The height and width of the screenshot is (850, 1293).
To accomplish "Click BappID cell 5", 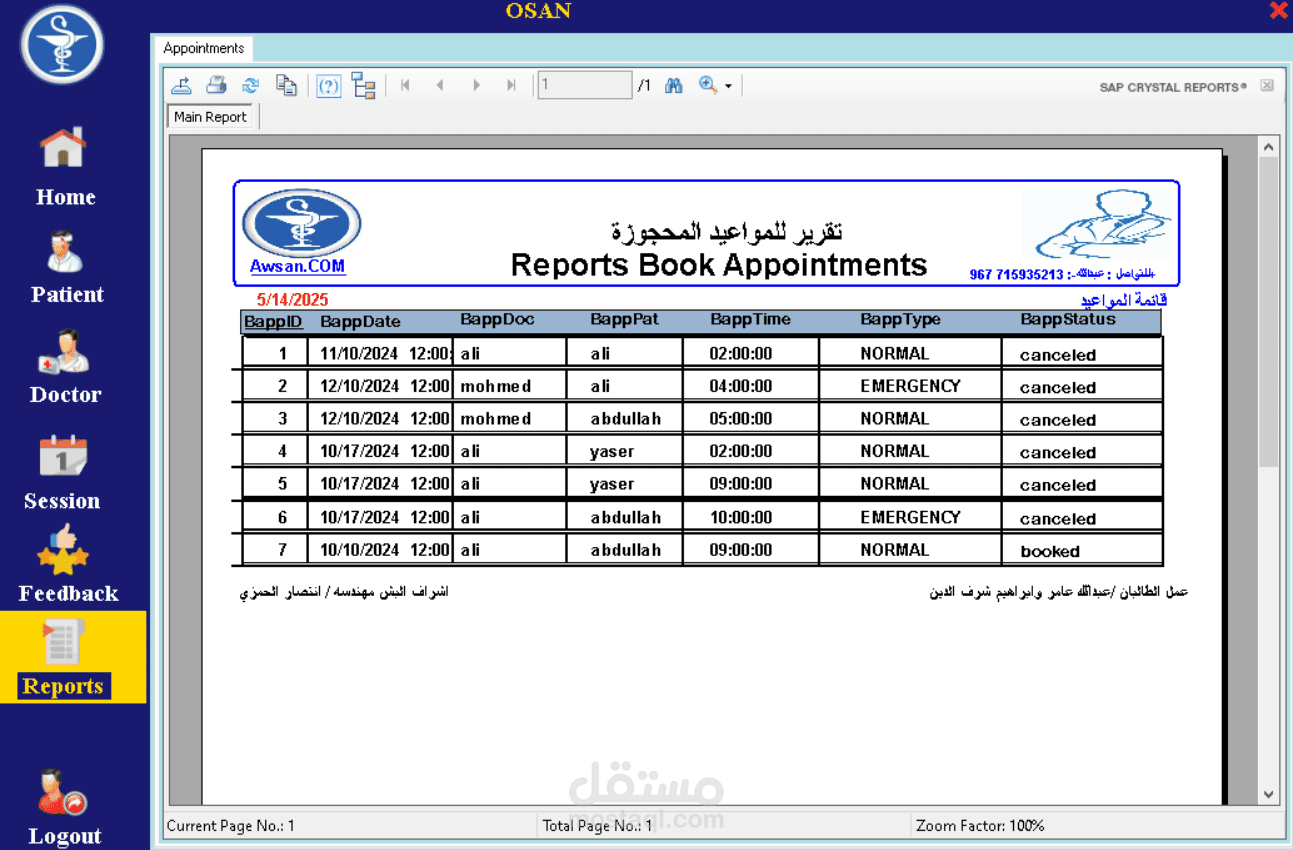I will click(282, 484).
